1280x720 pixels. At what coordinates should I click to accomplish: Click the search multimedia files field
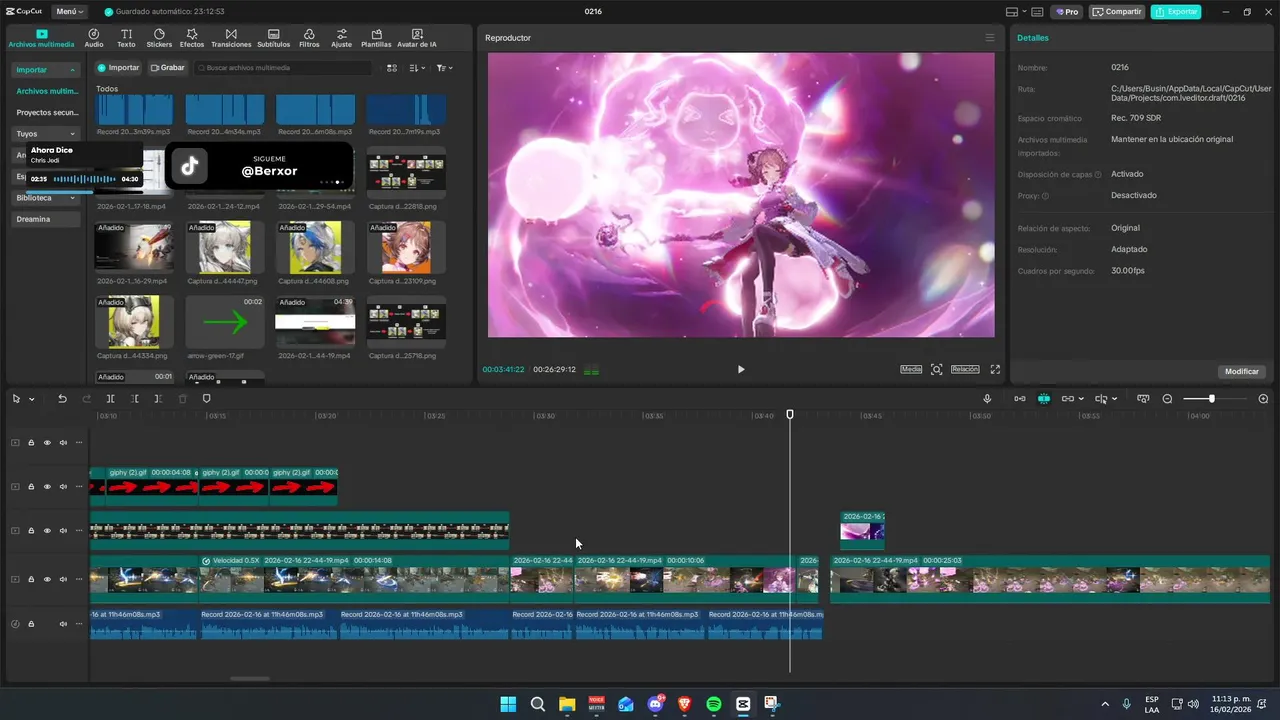[284, 68]
